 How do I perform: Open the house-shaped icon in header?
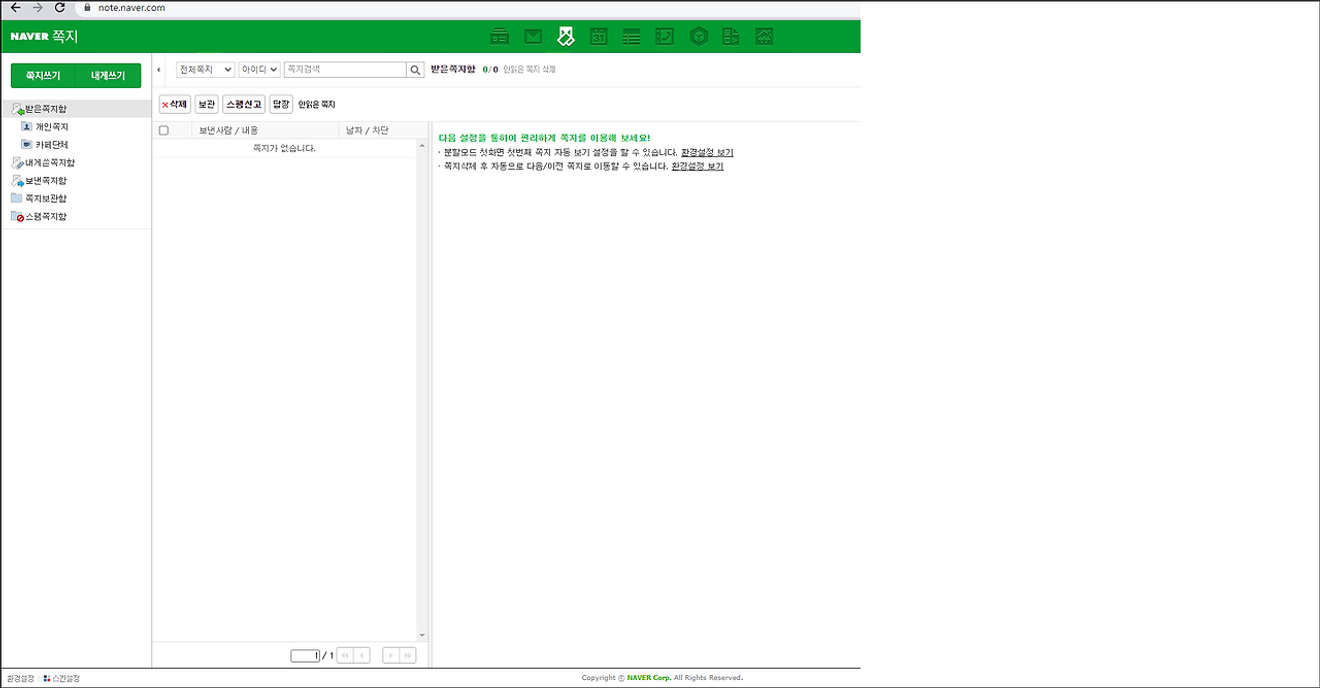pos(764,37)
